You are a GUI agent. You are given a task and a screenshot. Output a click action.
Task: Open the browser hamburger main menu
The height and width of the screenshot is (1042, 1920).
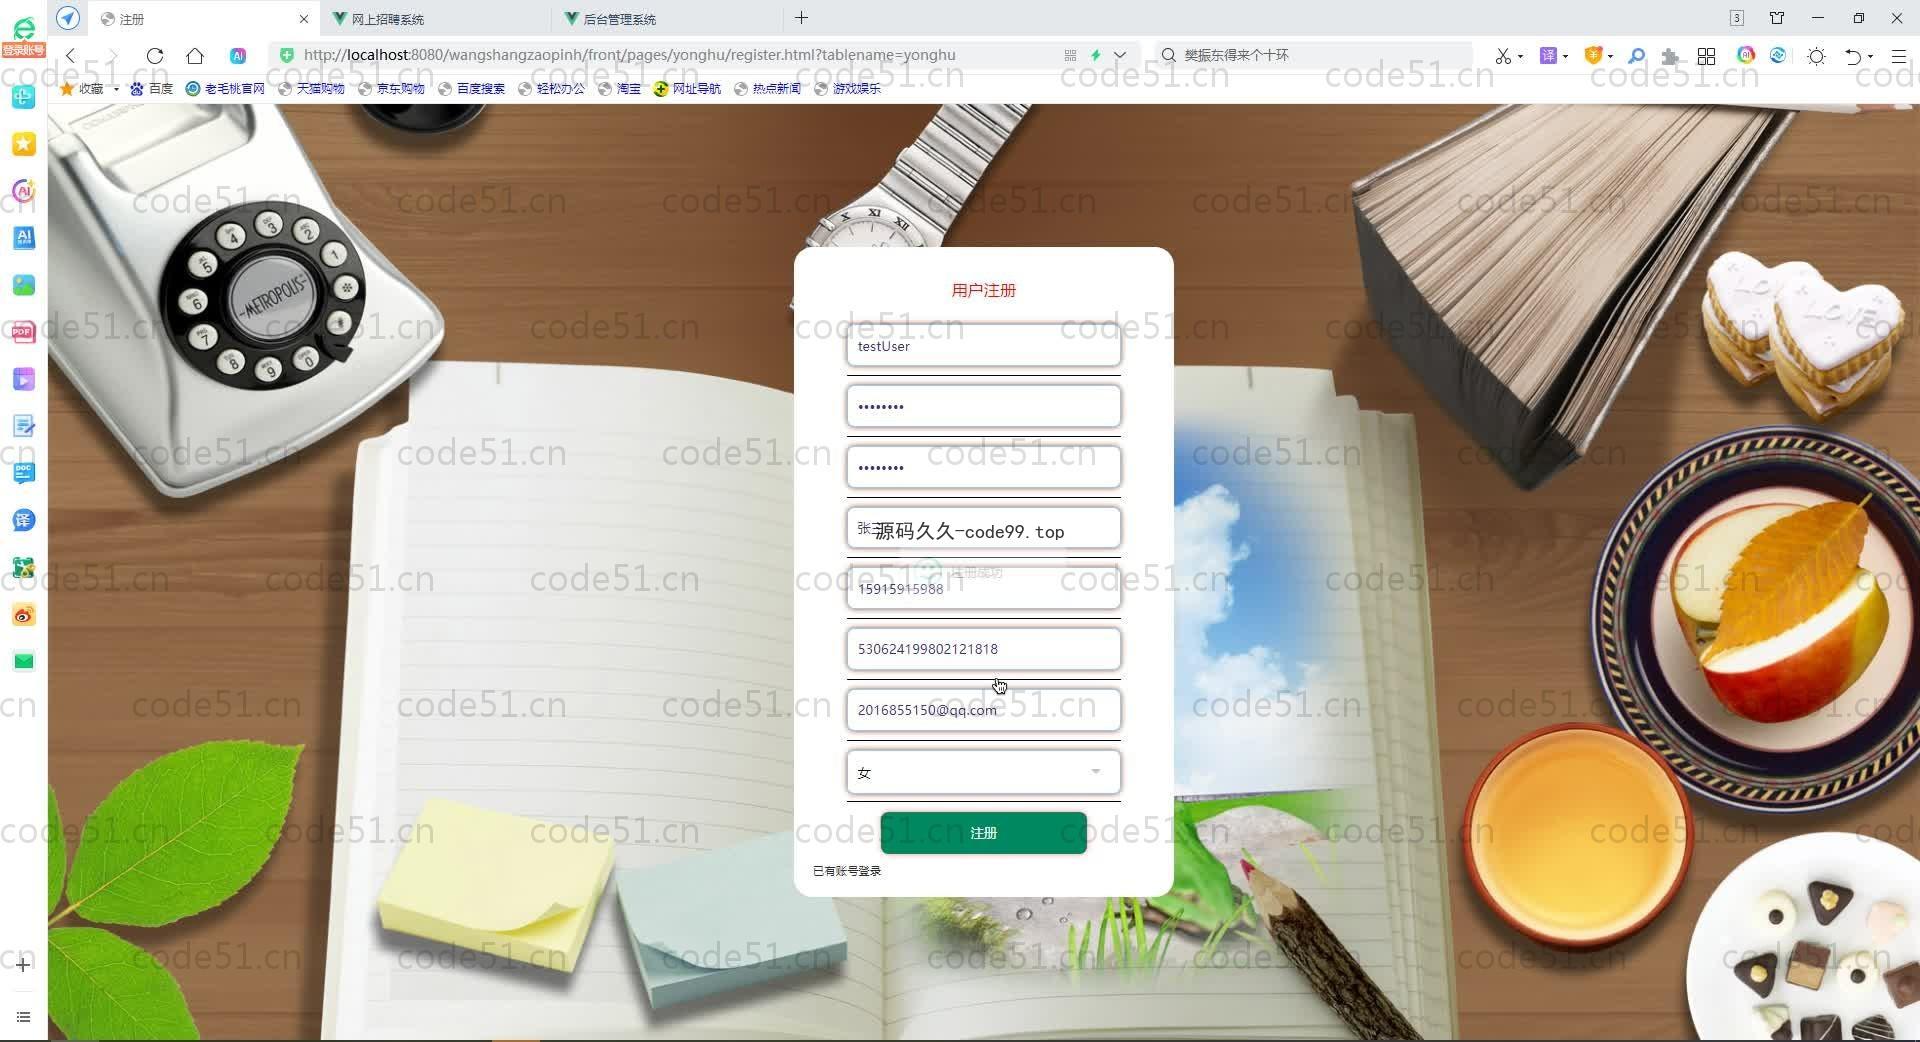pyautogui.click(x=1899, y=57)
